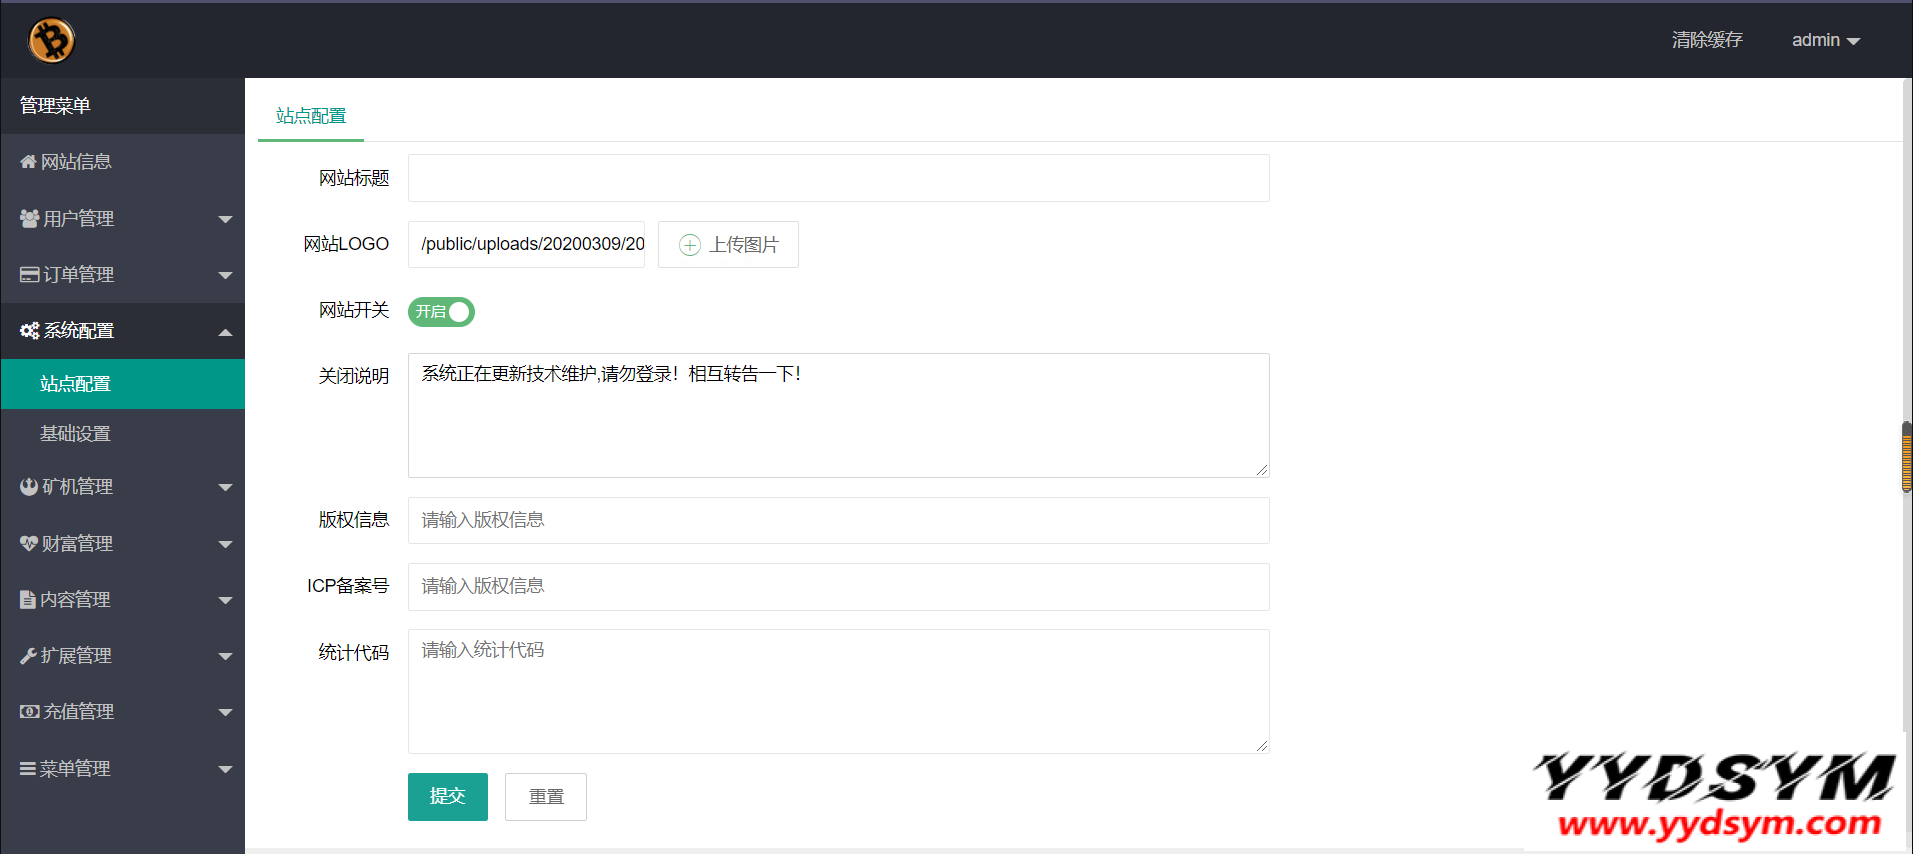Click the money icon beside 充值管理
The height and width of the screenshot is (854, 1913).
pos(30,711)
